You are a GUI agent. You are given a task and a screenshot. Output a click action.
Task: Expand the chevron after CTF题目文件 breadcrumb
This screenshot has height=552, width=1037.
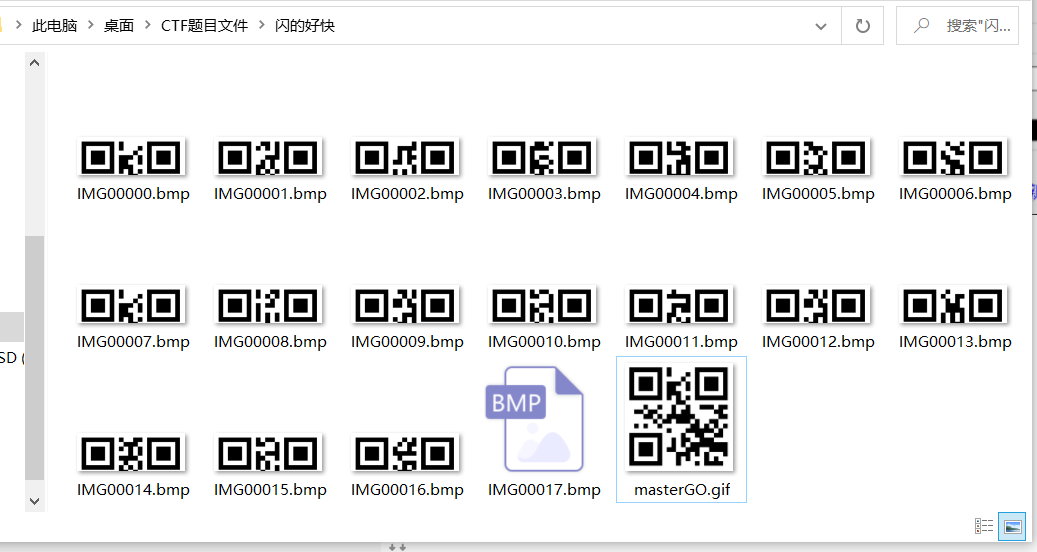(261, 25)
